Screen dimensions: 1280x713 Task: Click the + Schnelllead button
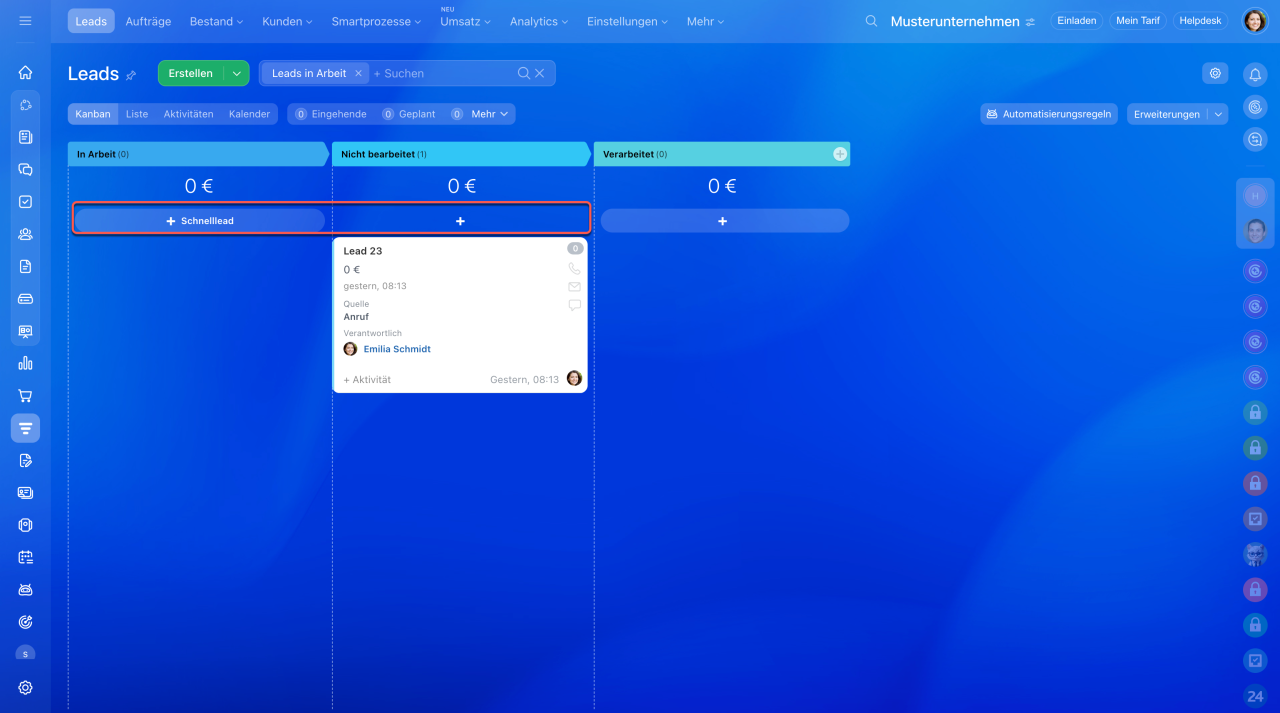click(200, 221)
